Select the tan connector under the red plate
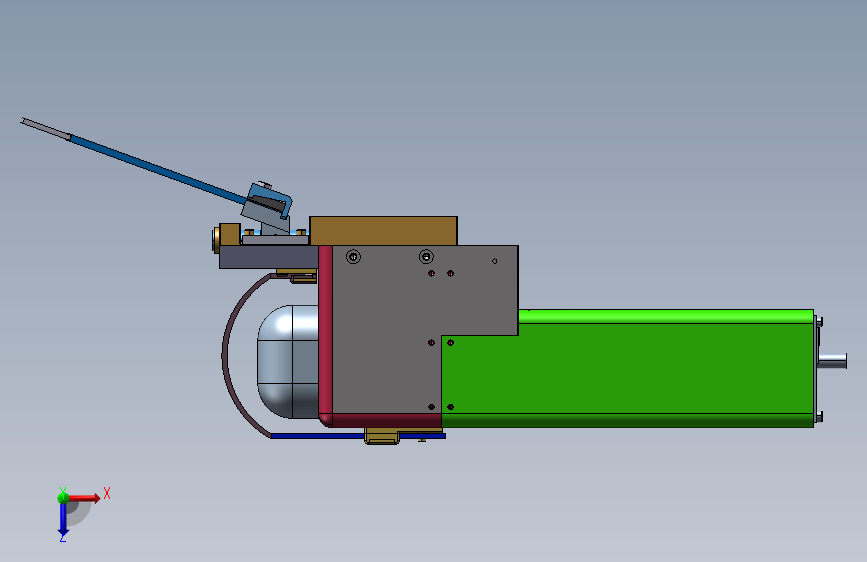The image size is (867, 562). tap(382, 436)
